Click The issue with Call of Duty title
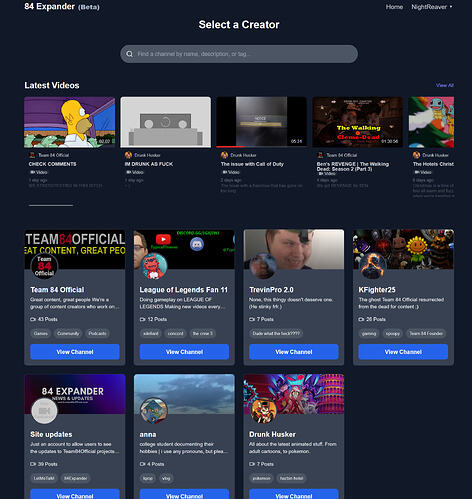Viewport: 472px width, 499px height. 252,164
